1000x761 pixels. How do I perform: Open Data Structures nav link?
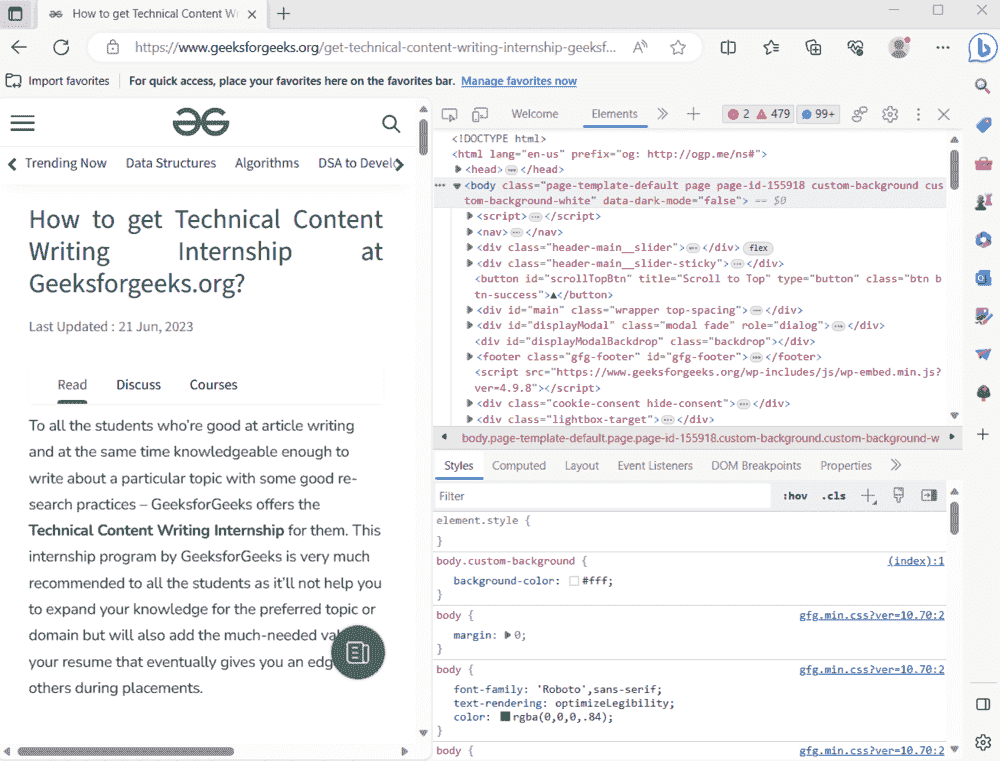(x=171, y=163)
